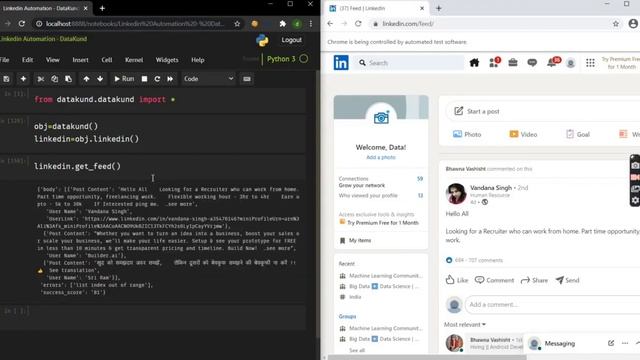This screenshot has width=640, height=360.
Task: Go to LinkedIn Home icon
Action: pos(474,63)
